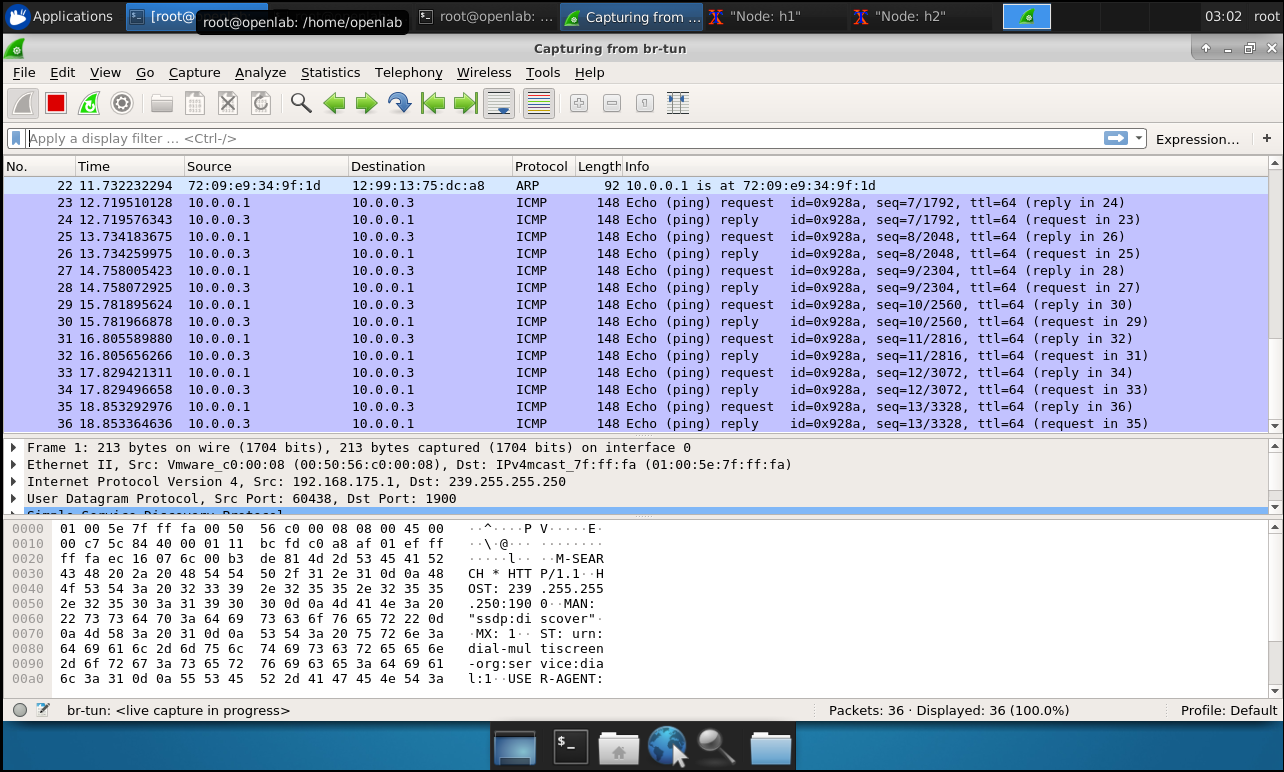Jump to the first packet

pyautogui.click(x=432, y=103)
